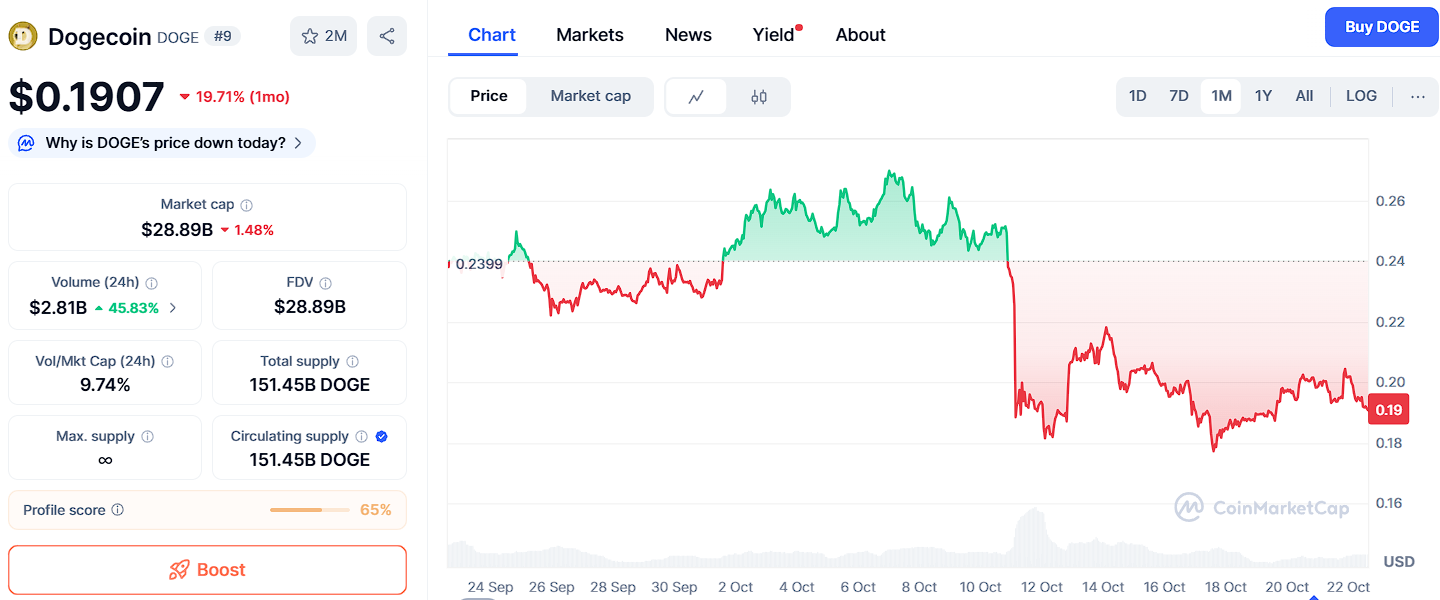This screenshot has width=1440, height=600.
Task: Toggle chart to Market cap view
Action: (x=590, y=97)
